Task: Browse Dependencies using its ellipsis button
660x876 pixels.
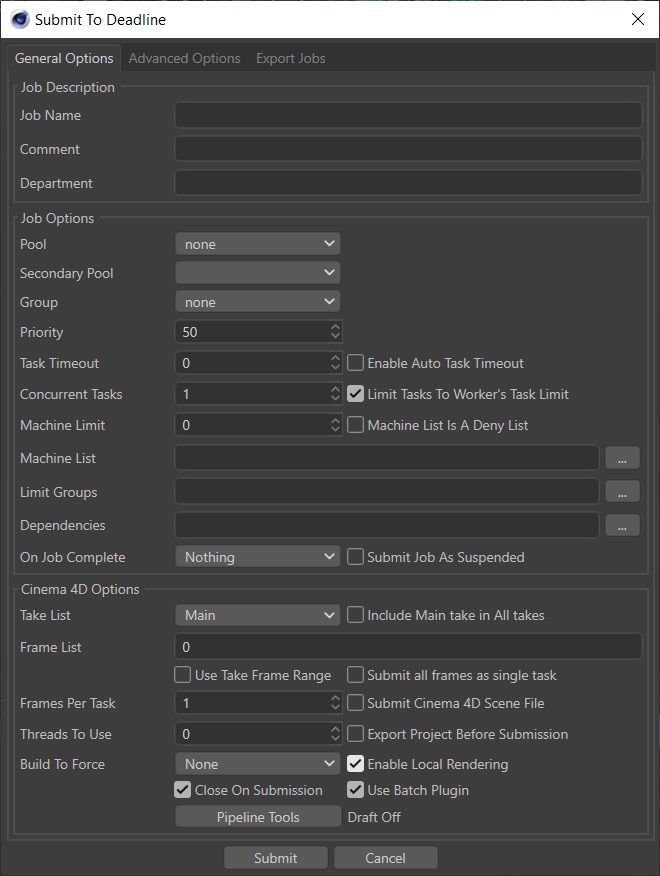Action: pyautogui.click(x=622, y=525)
